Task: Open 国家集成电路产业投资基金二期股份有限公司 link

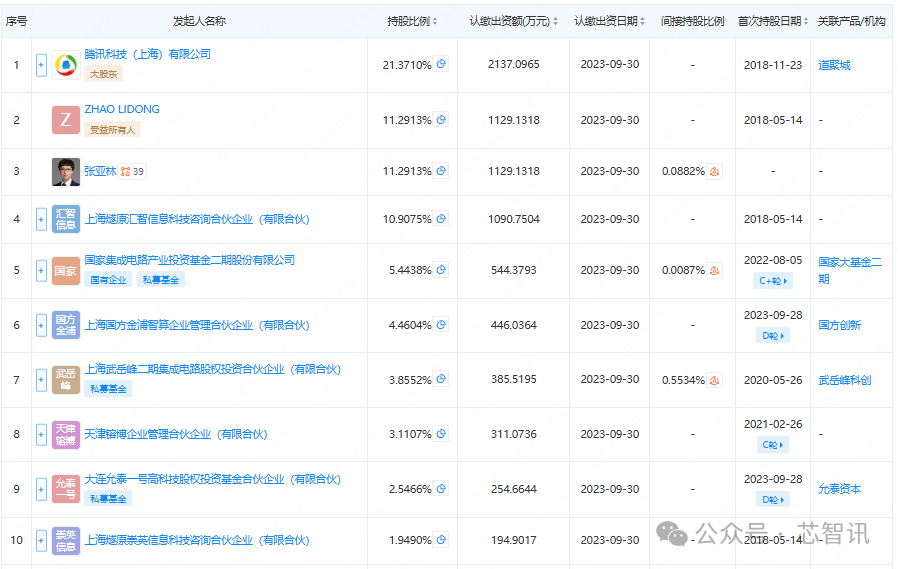Action: click(190, 260)
